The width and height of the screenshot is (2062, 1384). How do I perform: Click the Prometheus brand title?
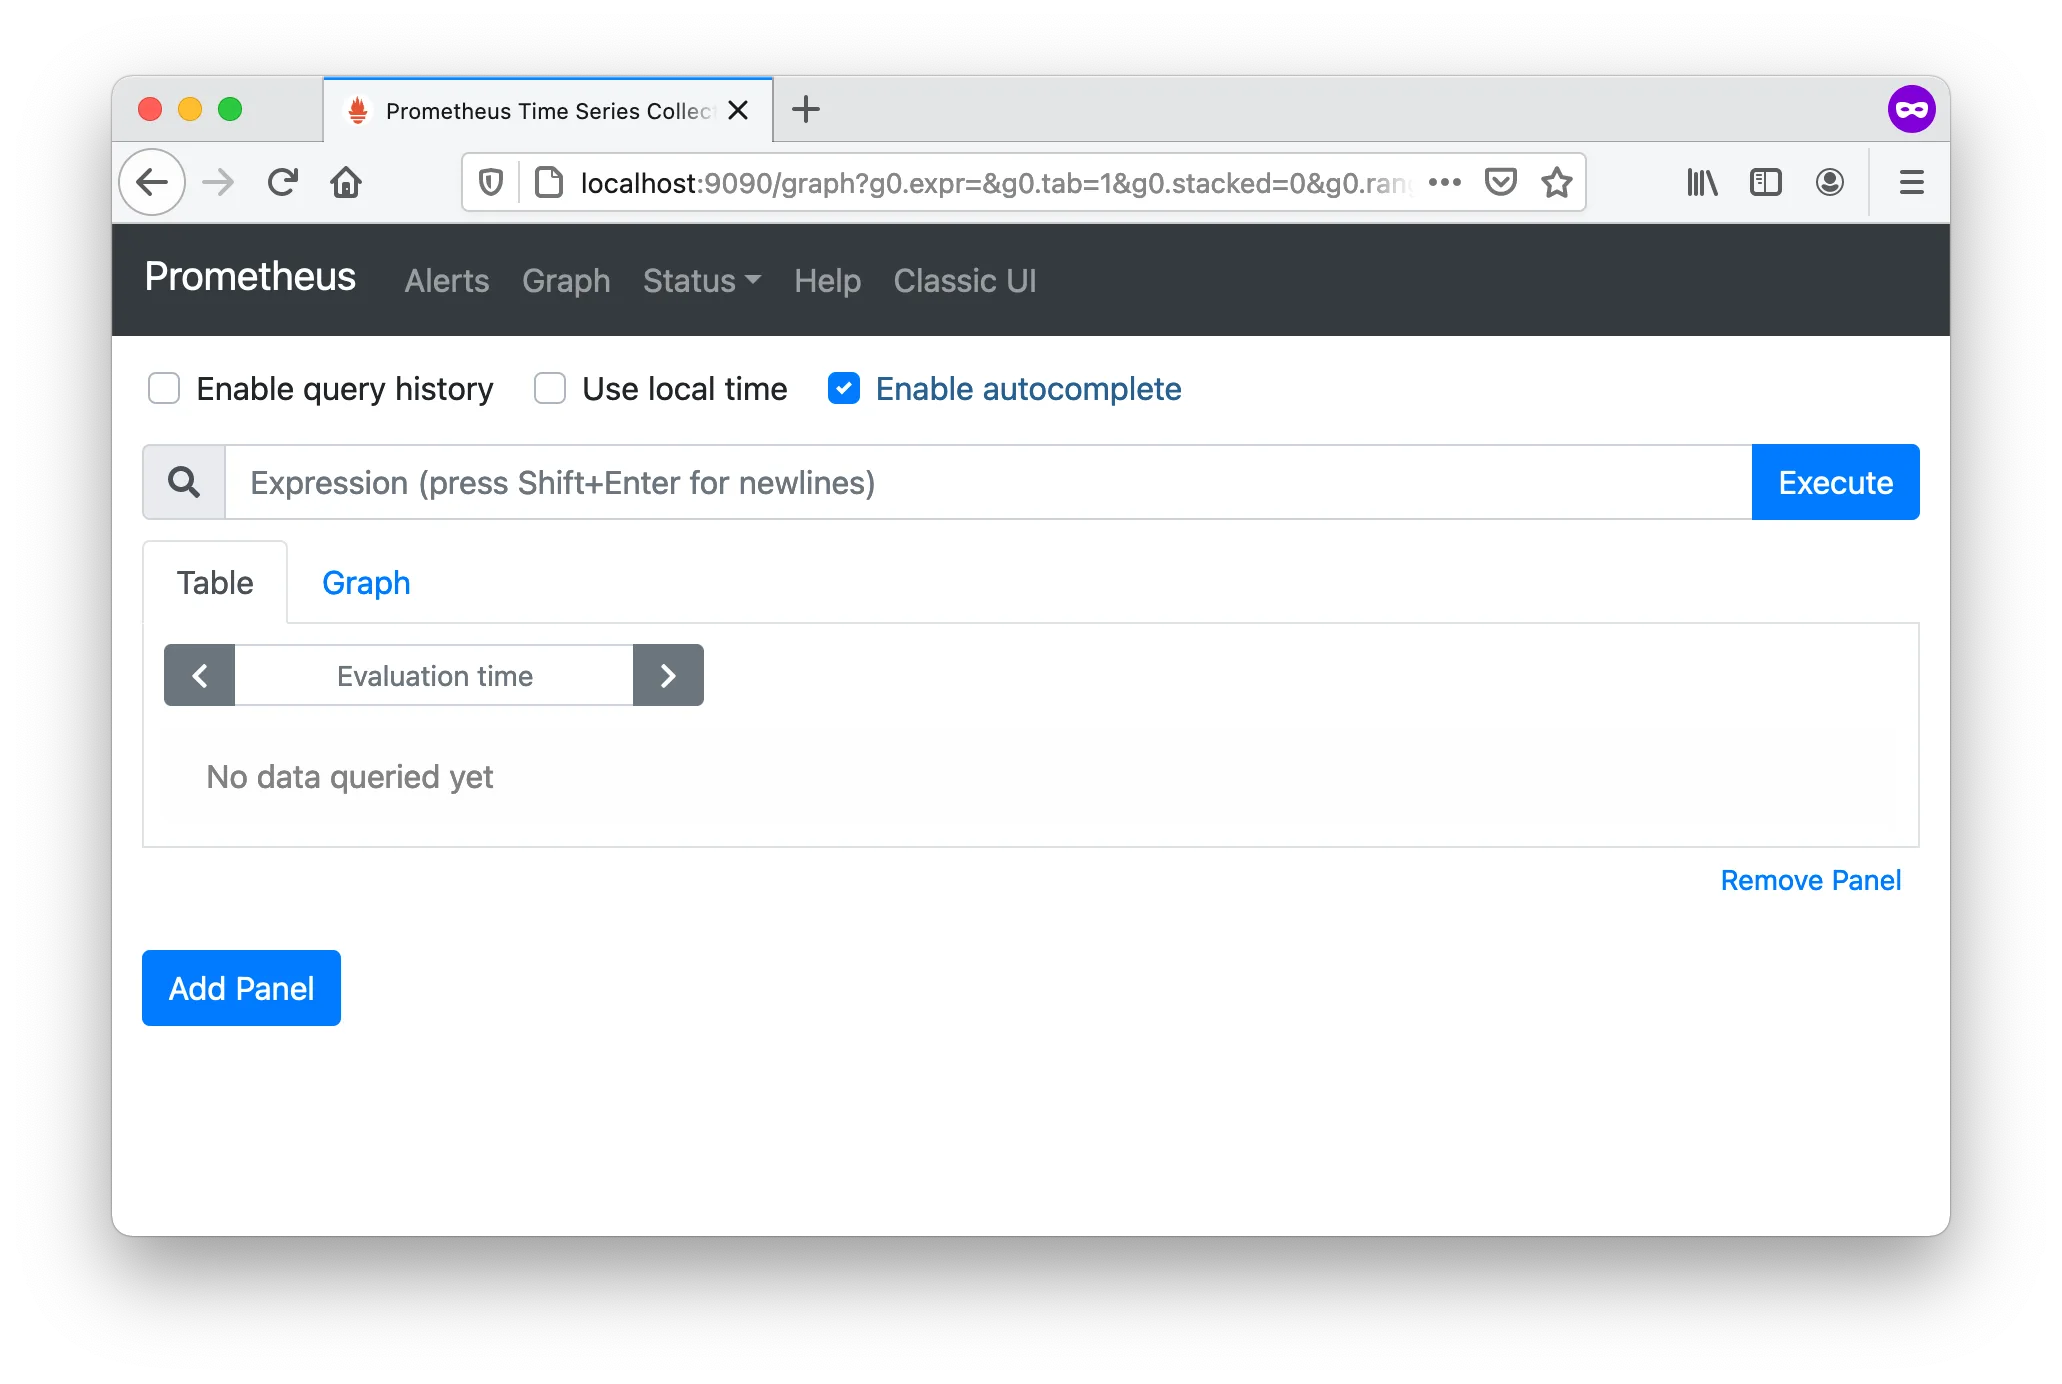point(250,277)
